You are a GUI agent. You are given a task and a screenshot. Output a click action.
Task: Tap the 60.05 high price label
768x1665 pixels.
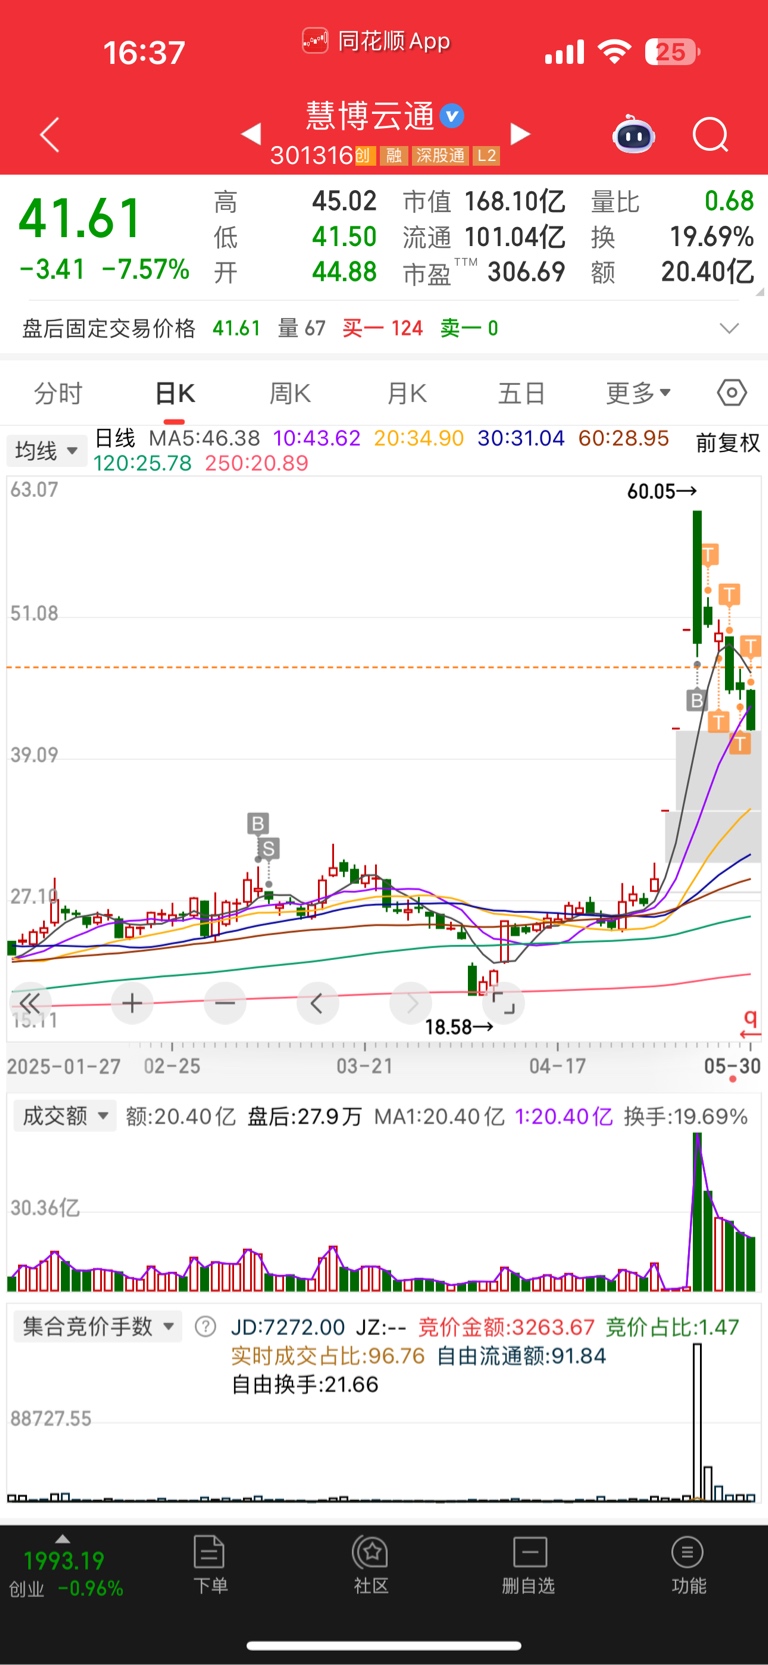coord(661,491)
